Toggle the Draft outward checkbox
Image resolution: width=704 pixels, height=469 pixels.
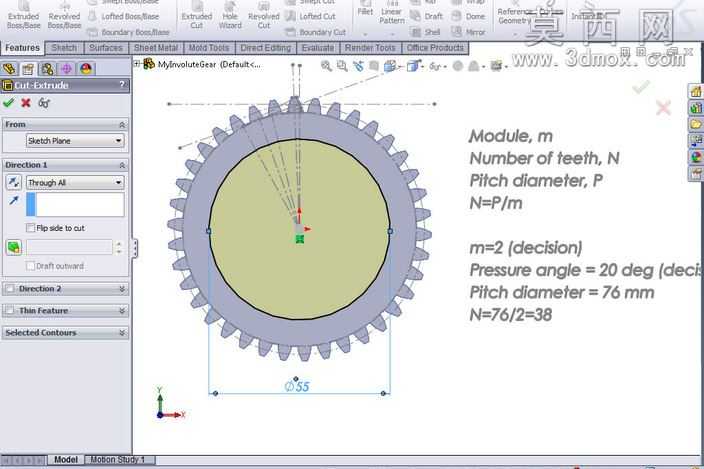[x=31, y=266]
